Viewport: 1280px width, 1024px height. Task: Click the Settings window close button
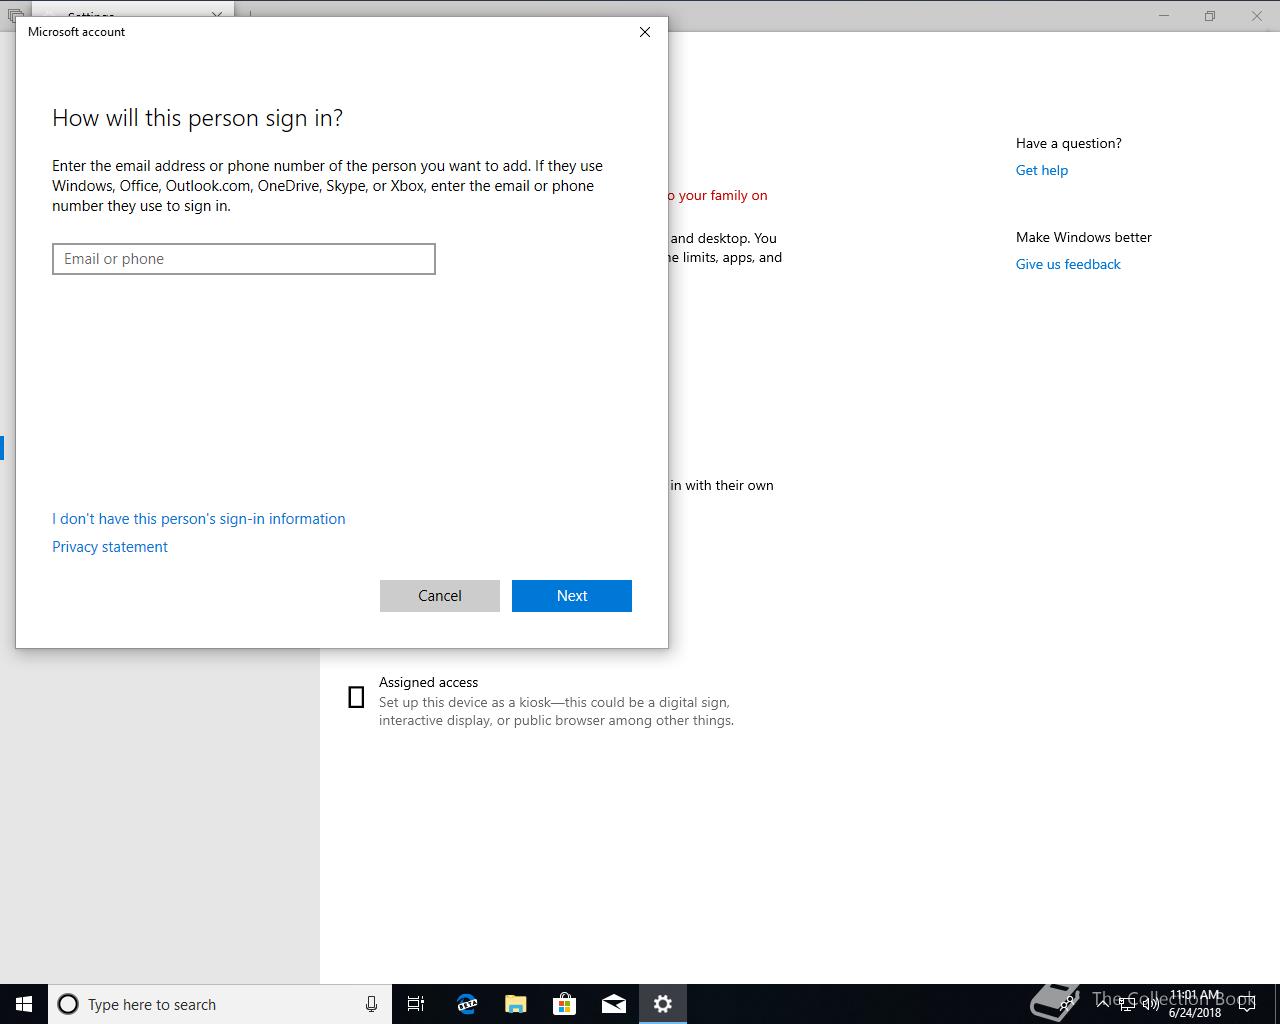(x=1257, y=16)
